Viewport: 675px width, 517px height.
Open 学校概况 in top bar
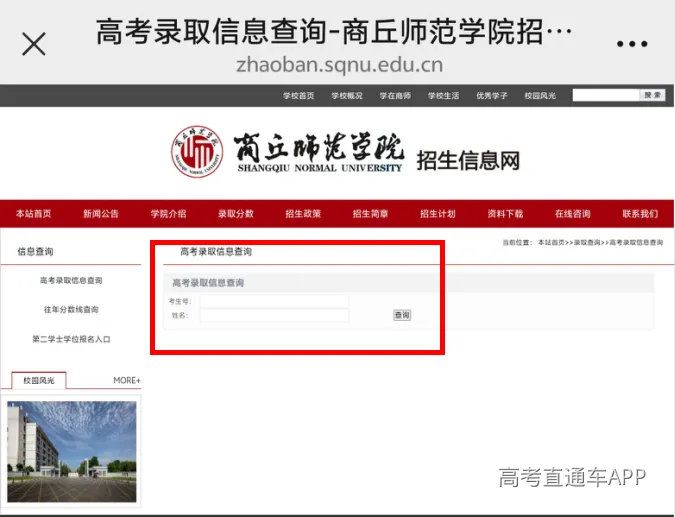pyautogui.click(x=347, y=96)
